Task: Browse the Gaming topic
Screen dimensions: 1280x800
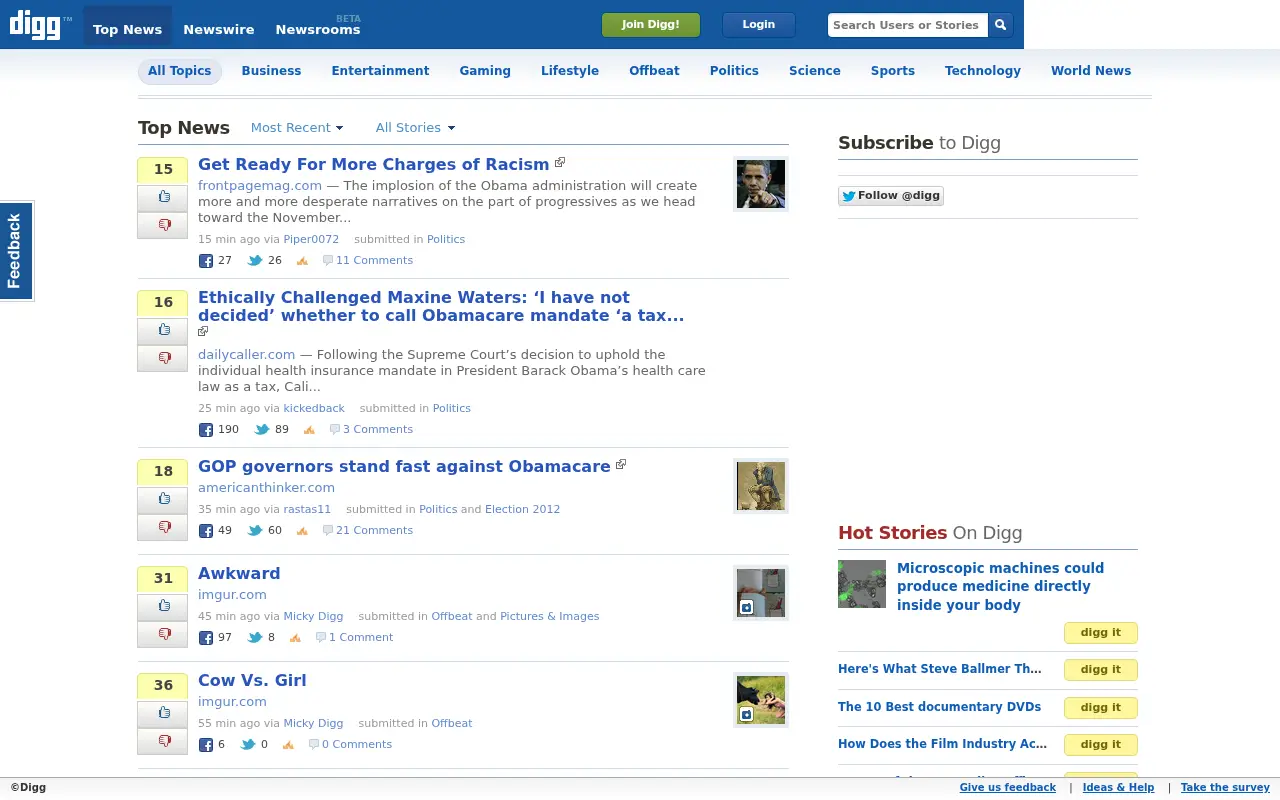Action: 485,71
